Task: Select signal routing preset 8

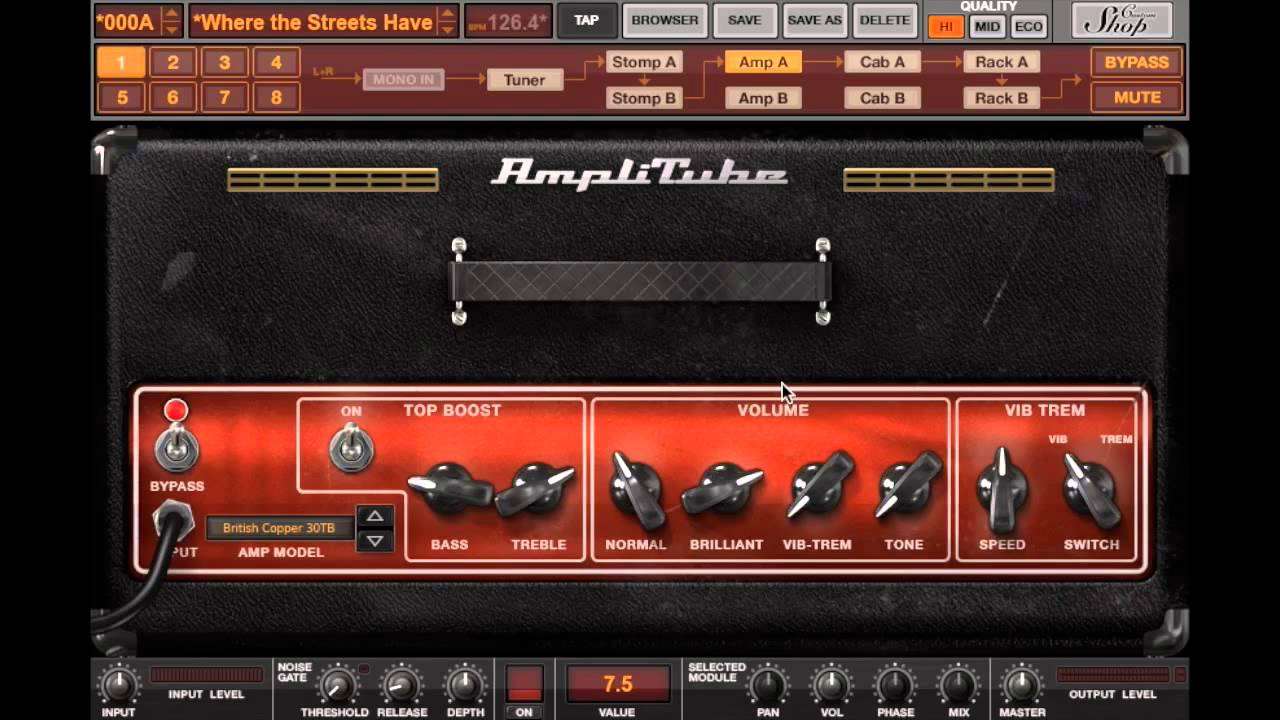Action: [x=276, y=97]
